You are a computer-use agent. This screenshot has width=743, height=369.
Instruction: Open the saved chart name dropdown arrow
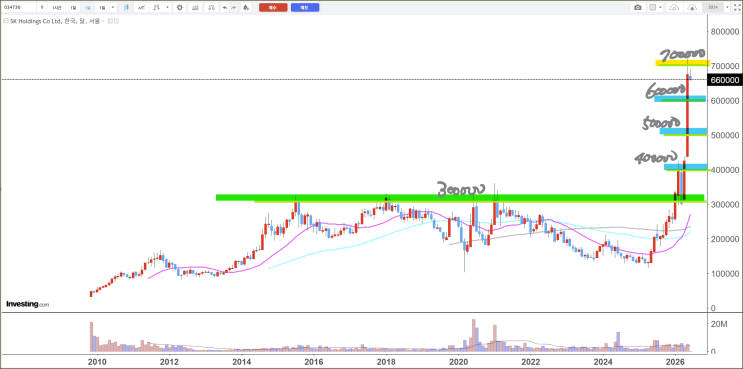[727, 7]
